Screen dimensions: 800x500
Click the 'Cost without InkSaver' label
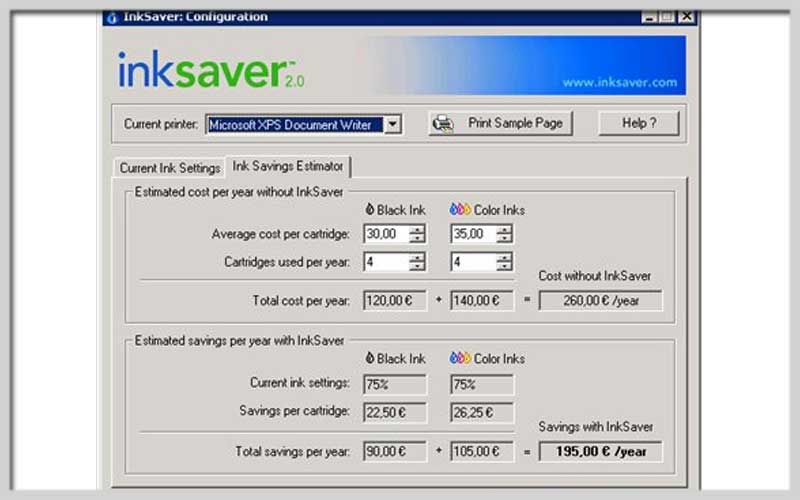coord(595,276)
